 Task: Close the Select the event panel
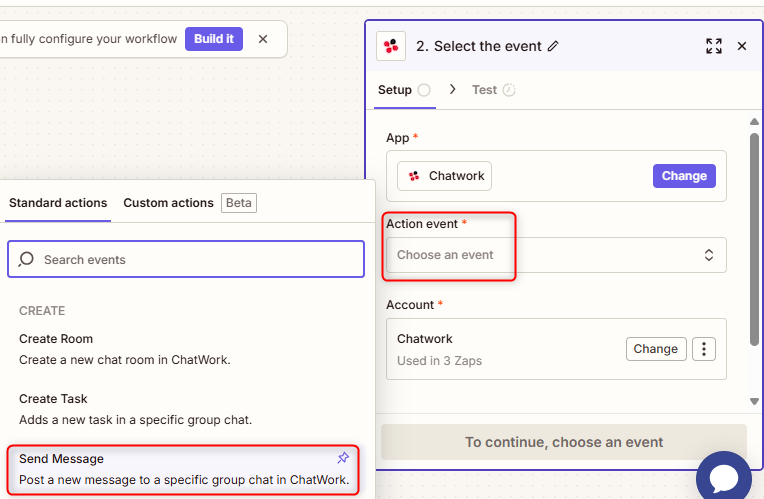(742, 46)
